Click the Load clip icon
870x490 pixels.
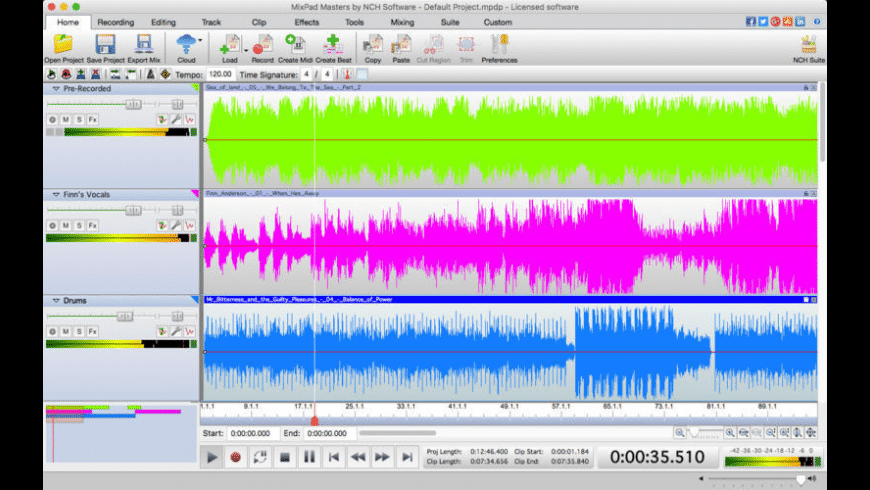point(230,48)
